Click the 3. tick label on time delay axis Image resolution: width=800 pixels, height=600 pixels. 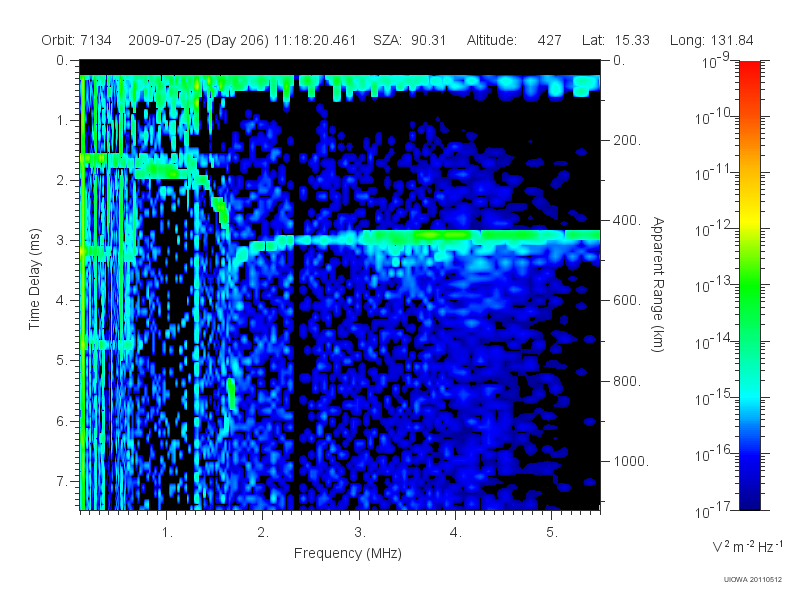click(62, 240)
